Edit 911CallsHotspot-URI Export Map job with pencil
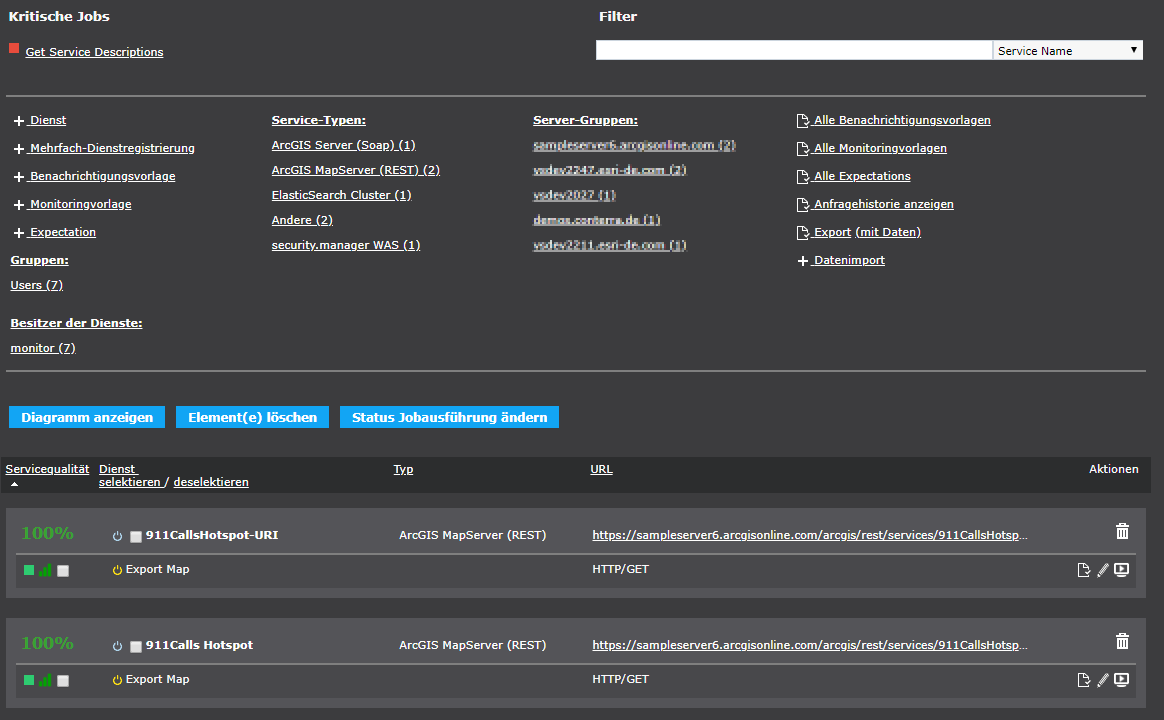 [1103, 570]
